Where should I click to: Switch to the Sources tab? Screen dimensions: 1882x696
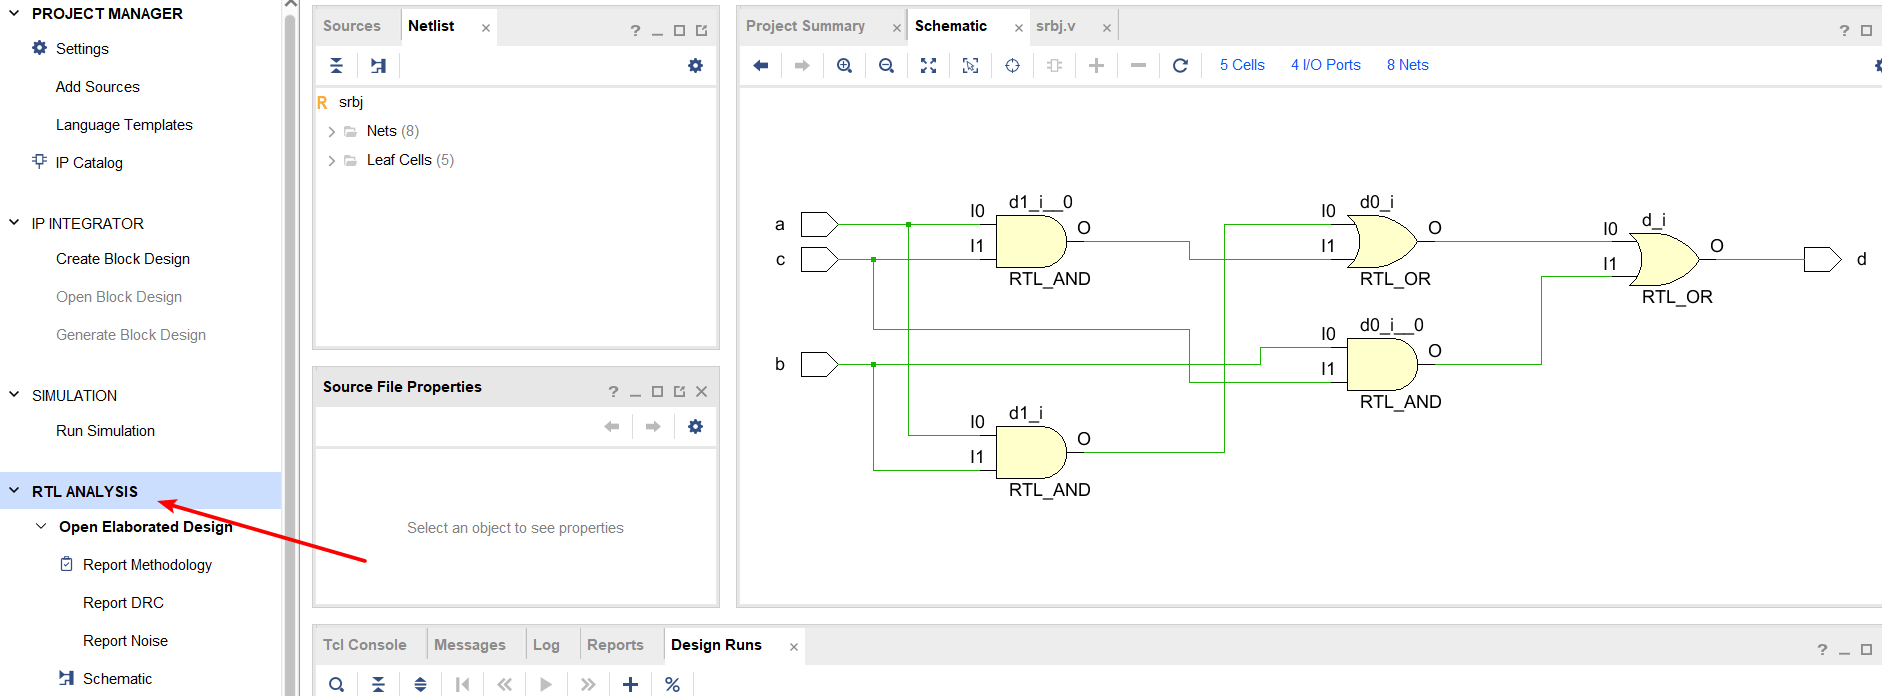pos(351,26)
